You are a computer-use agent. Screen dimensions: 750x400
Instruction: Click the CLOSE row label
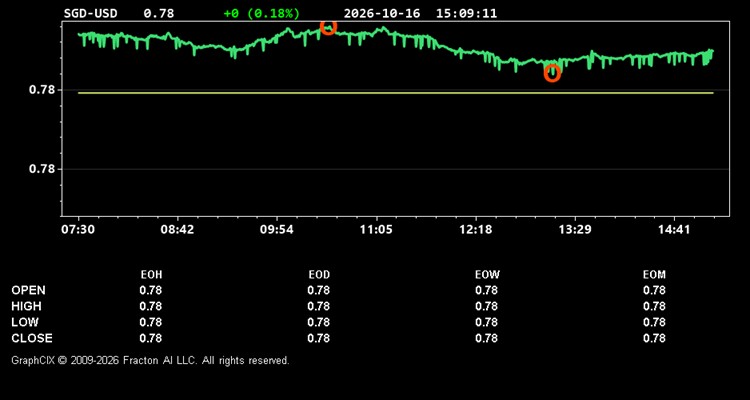coord(32,338)
